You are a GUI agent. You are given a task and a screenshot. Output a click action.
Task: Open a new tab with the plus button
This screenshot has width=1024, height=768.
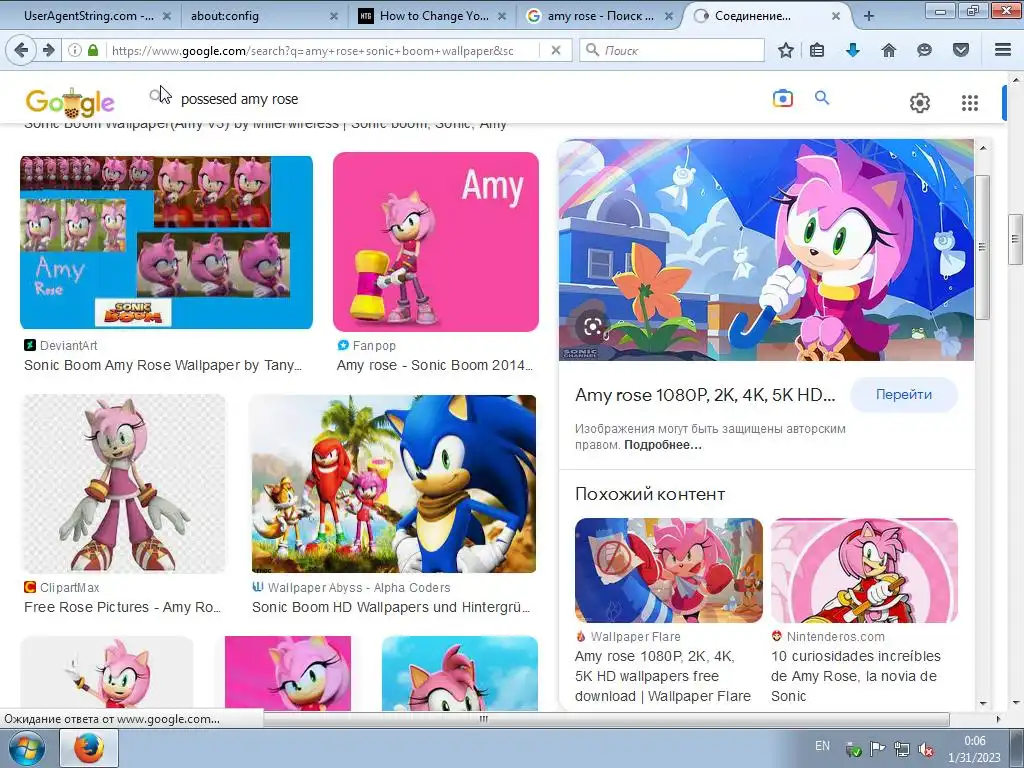point(869,16)
